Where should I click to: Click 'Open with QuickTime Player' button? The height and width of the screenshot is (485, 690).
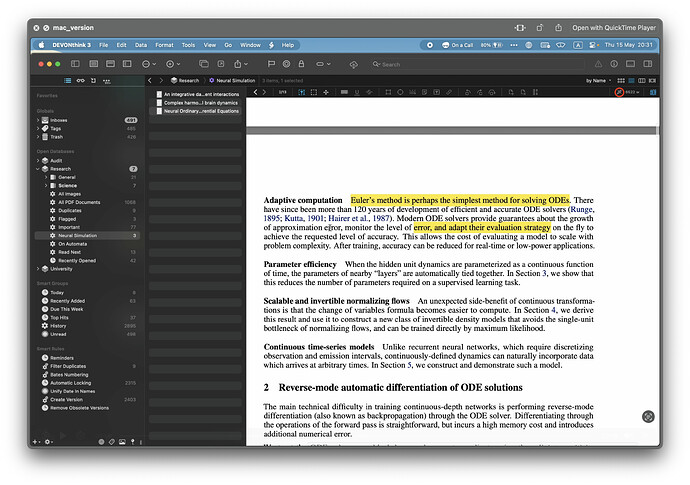[x=614, y=28]
